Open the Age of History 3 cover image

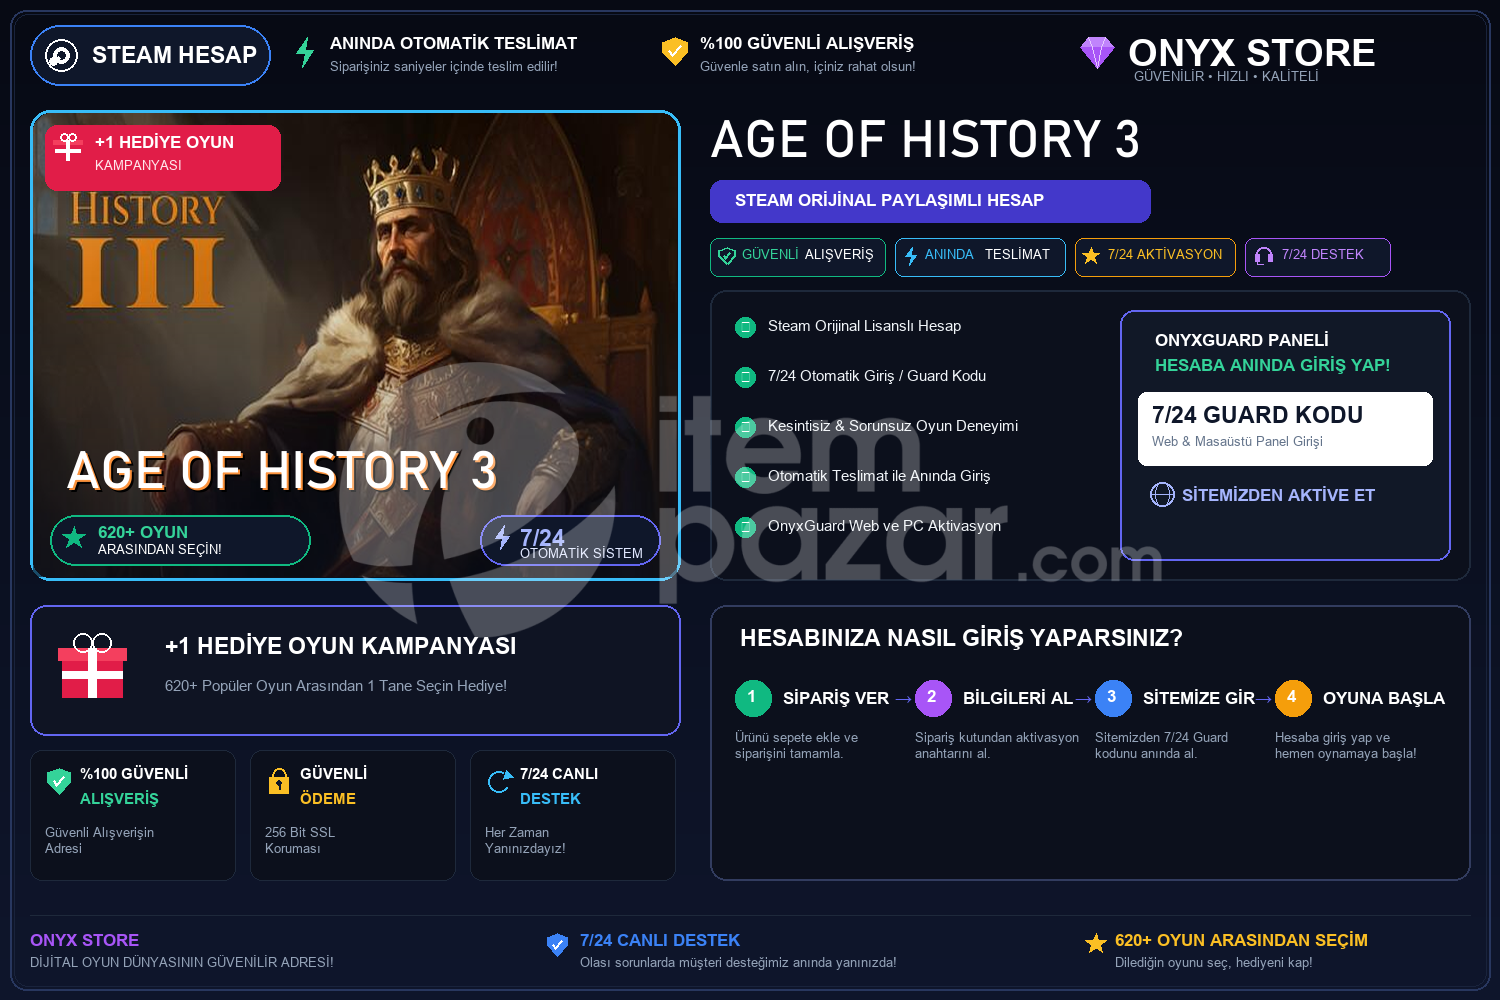pyautogui.click(x=355, y=345)
